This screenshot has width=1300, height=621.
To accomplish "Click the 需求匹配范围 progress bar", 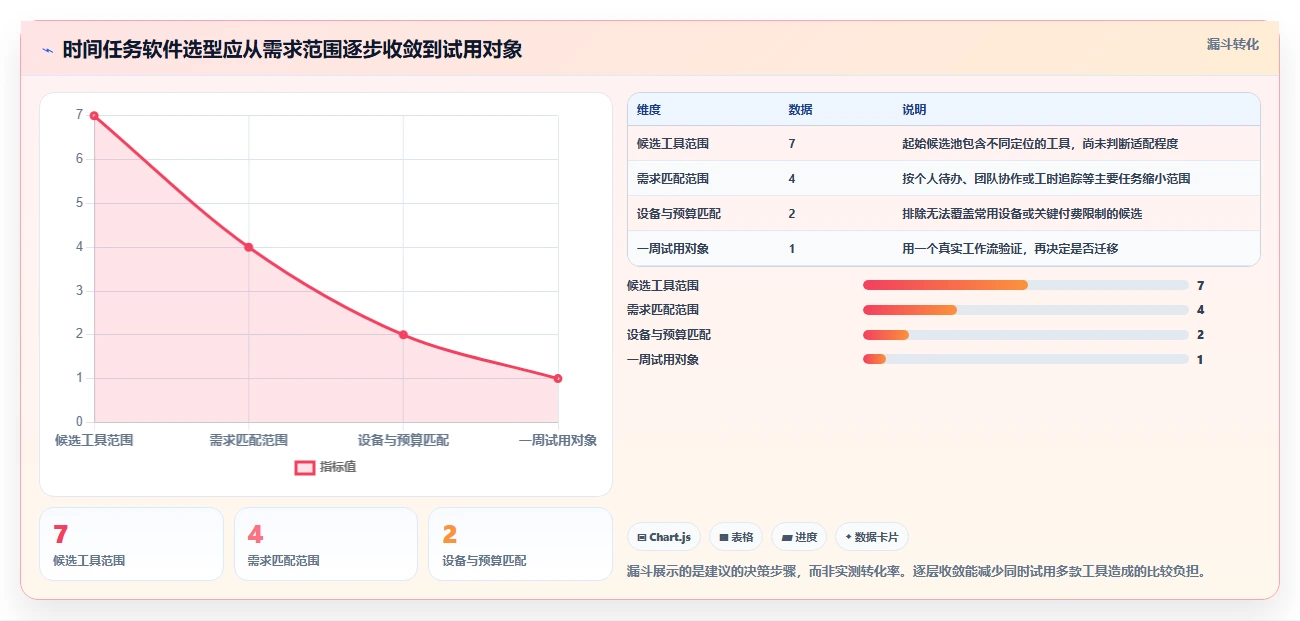I will pyautogui.click(x=1026, y=310).
